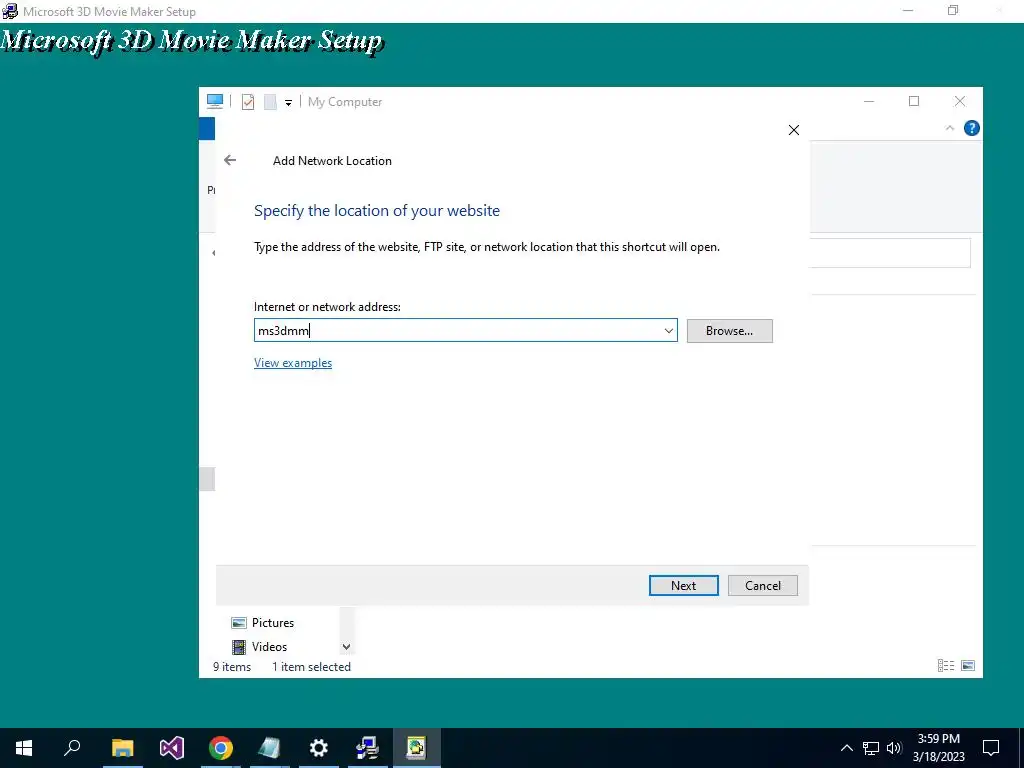Click the Explorer search box
1024x768 pixels.
890,253
